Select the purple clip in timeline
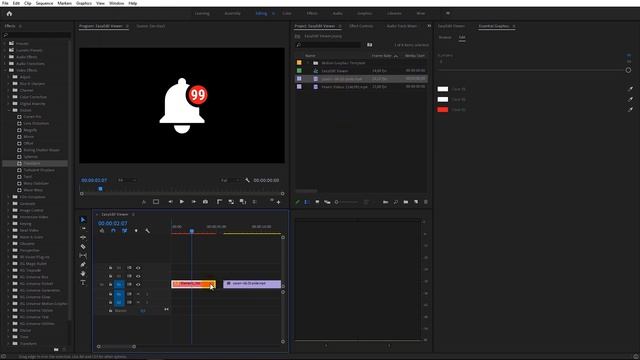Screen dimensions: 640x360 click(x=252, y=284)
